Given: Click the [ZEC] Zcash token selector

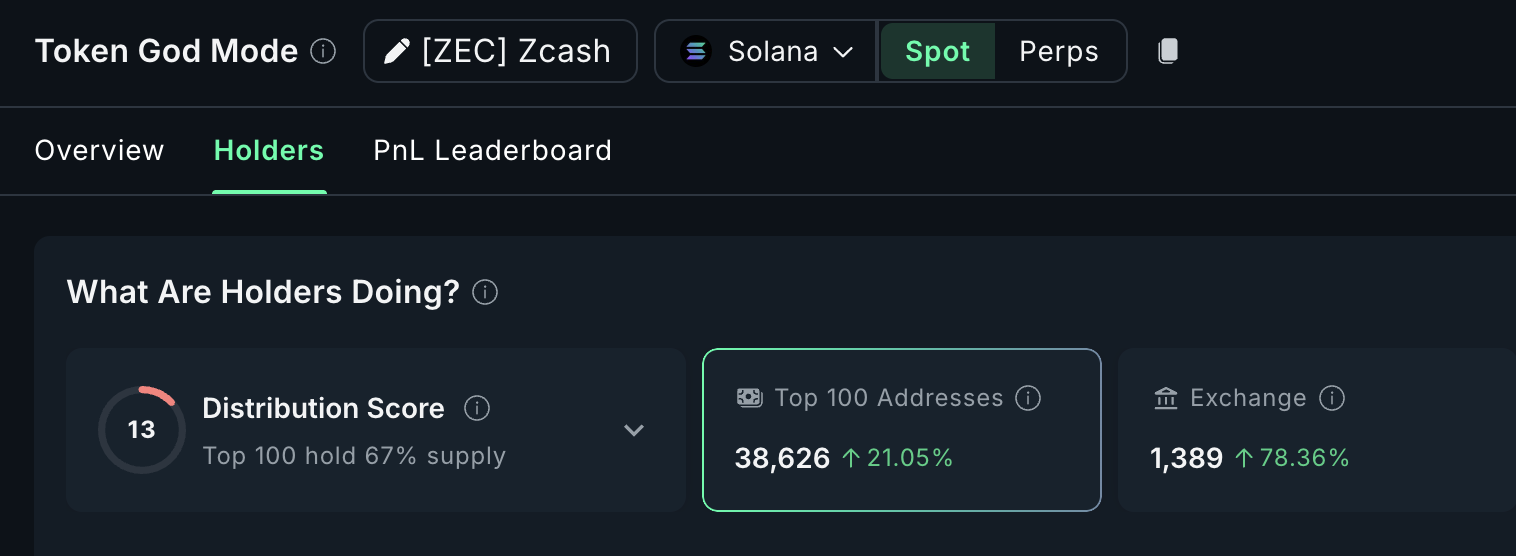Looking at the screenshot, I should (x=500, y=51).
